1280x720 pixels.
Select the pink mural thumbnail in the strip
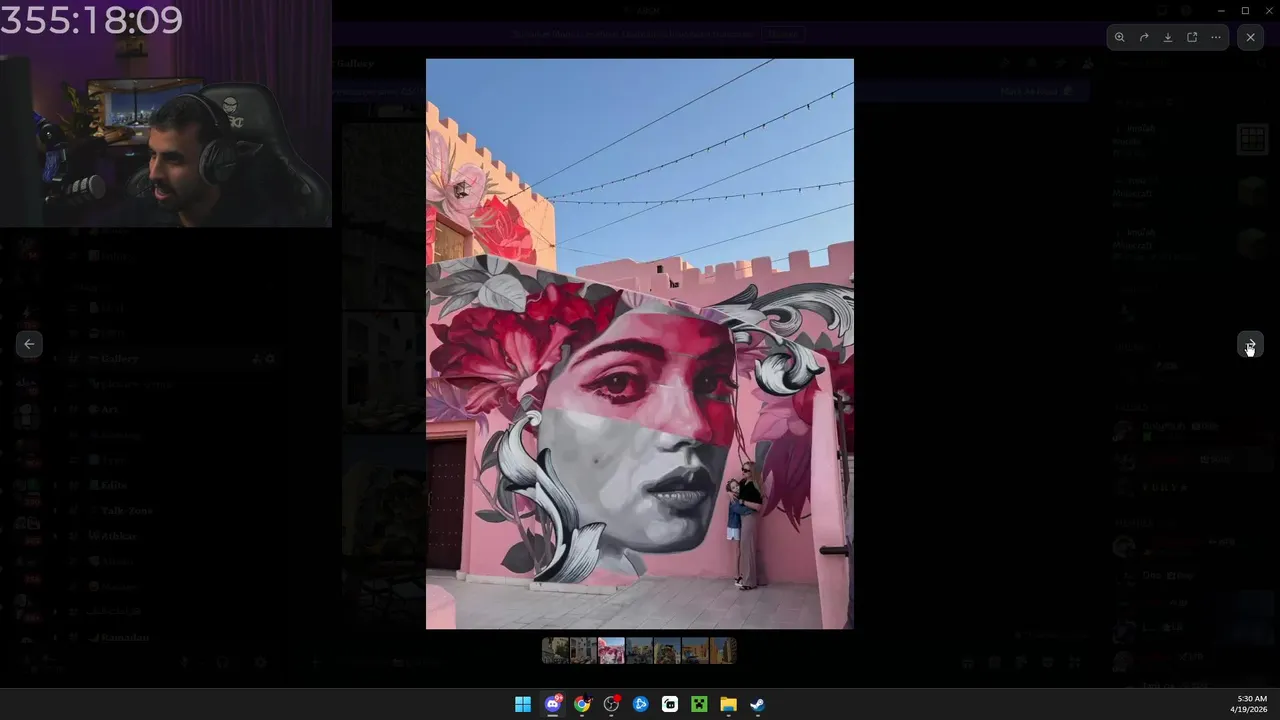[x=611, y=651]
